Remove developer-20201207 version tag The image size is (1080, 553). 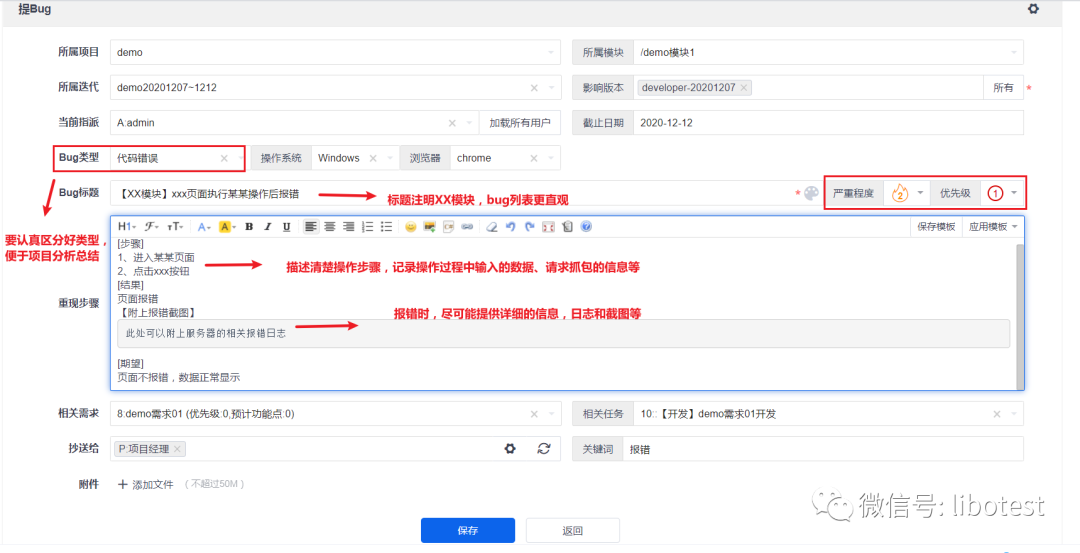(744, 87)
